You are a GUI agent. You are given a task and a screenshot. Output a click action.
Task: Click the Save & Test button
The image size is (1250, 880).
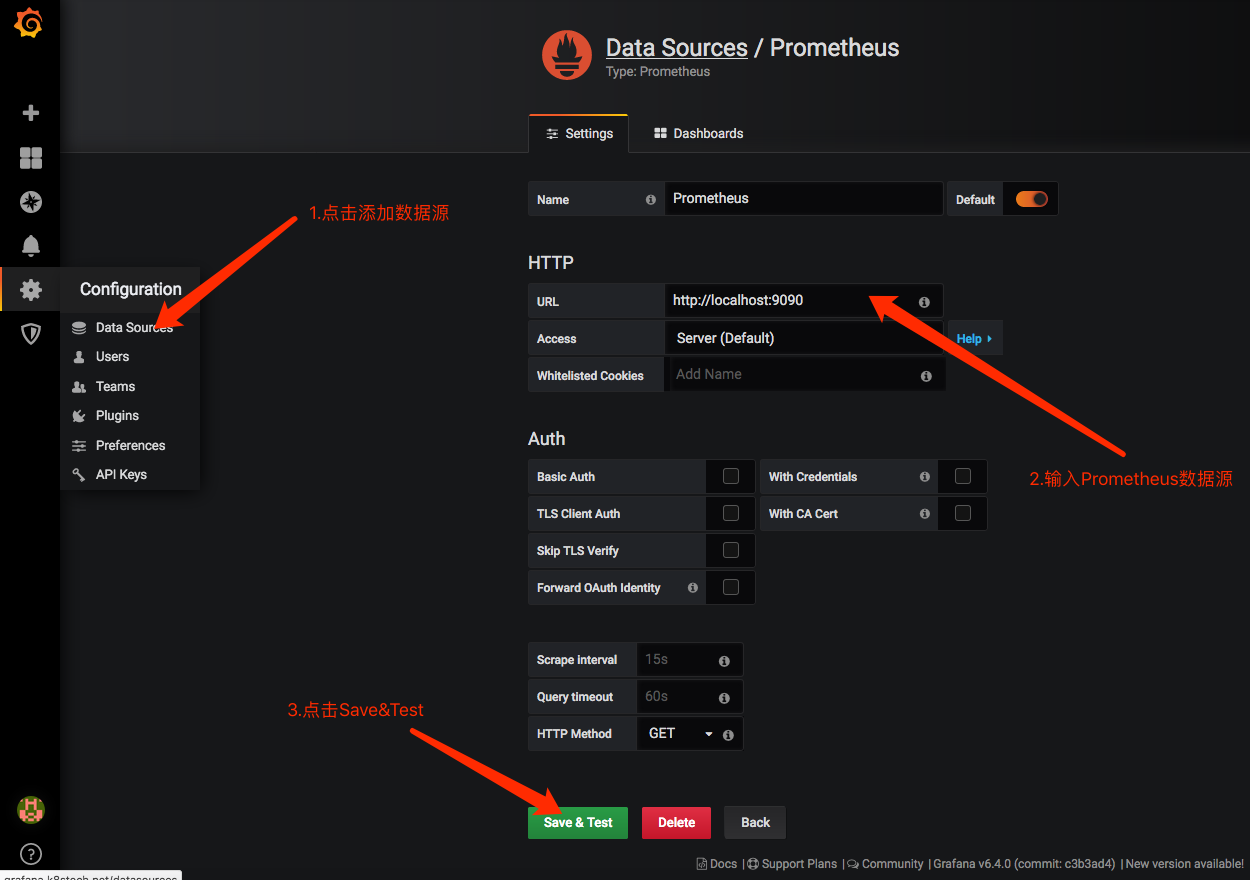[x=577, y=822]
